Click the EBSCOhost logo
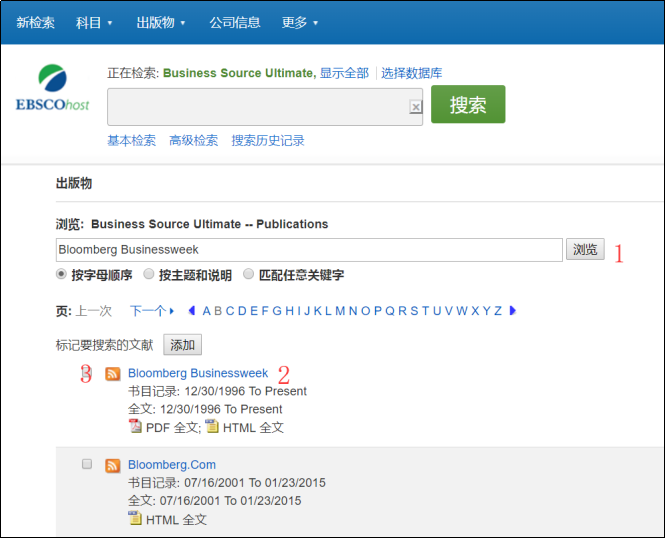Image resolution: width=665 pixels, height=539 pixels. (x=53, y=88)
